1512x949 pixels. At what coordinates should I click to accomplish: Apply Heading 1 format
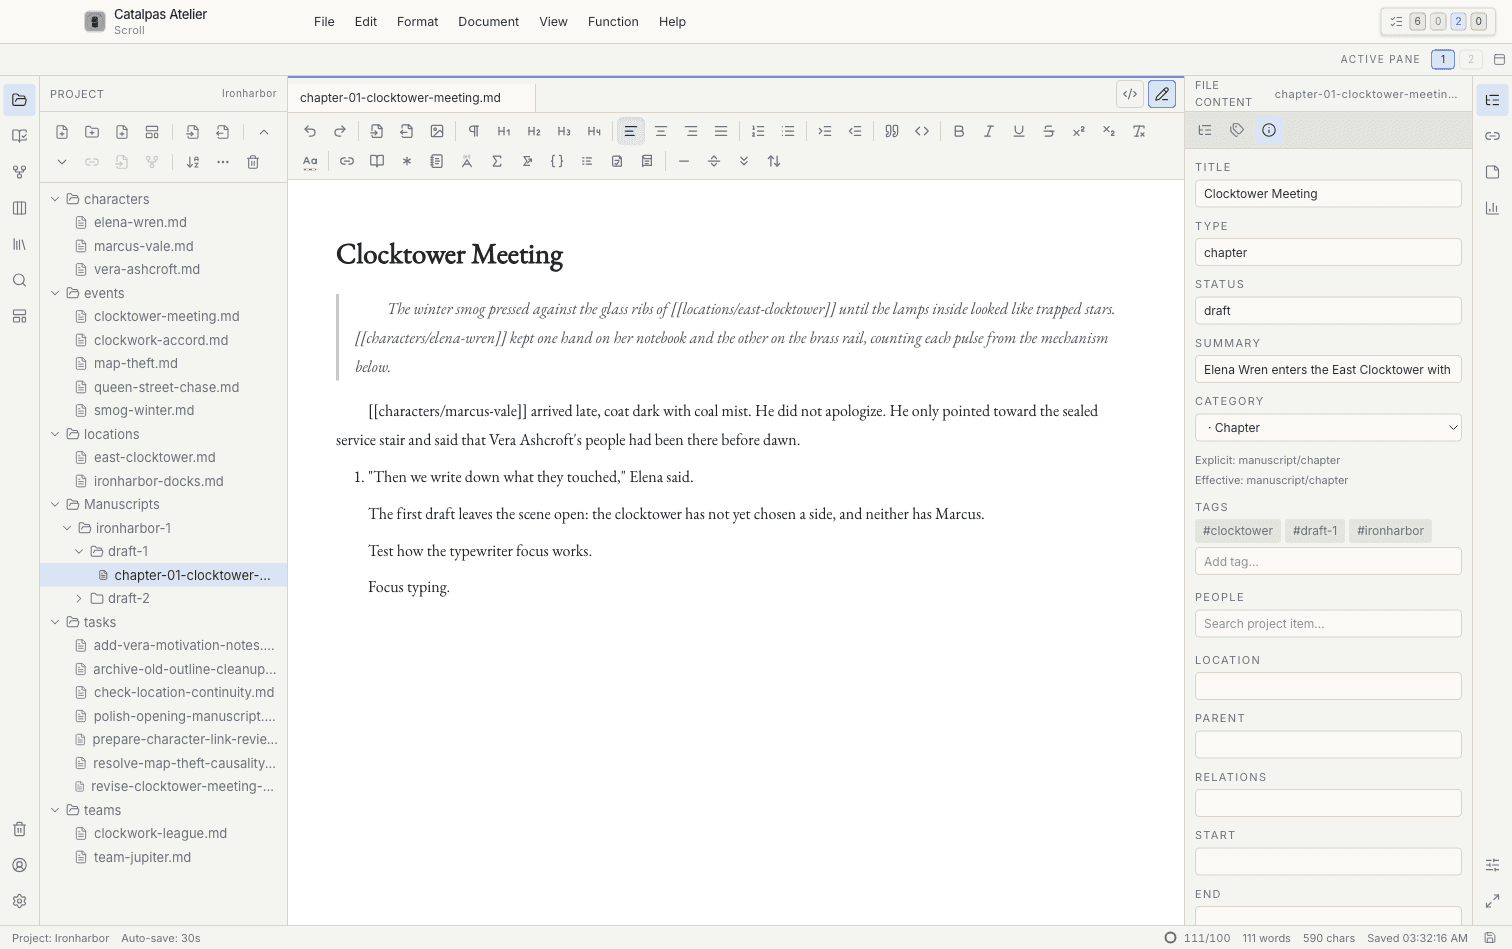(504, 131)
